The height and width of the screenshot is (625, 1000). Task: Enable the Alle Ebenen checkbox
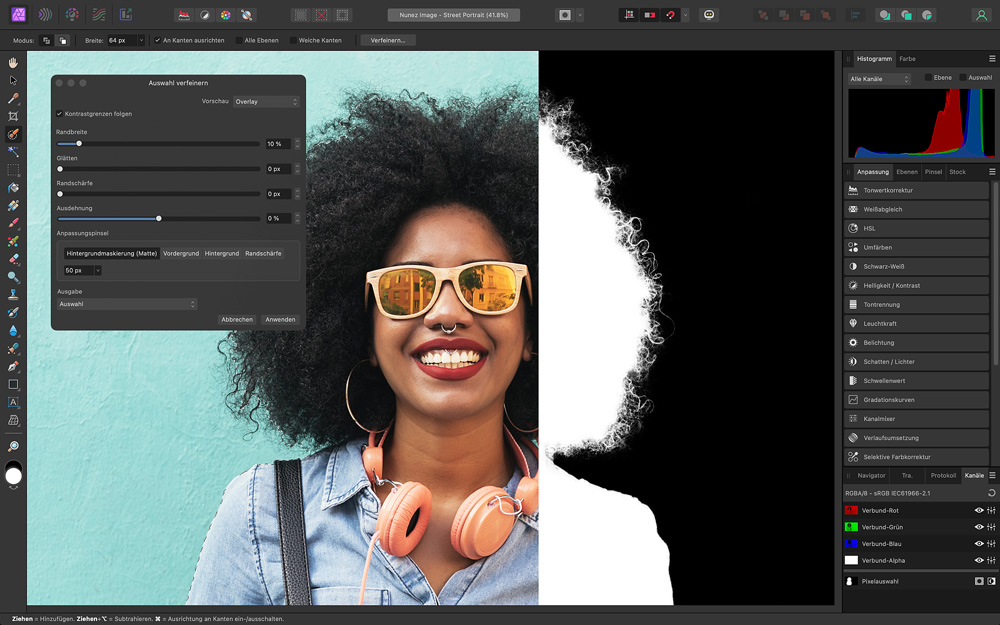tap(239, 40)
